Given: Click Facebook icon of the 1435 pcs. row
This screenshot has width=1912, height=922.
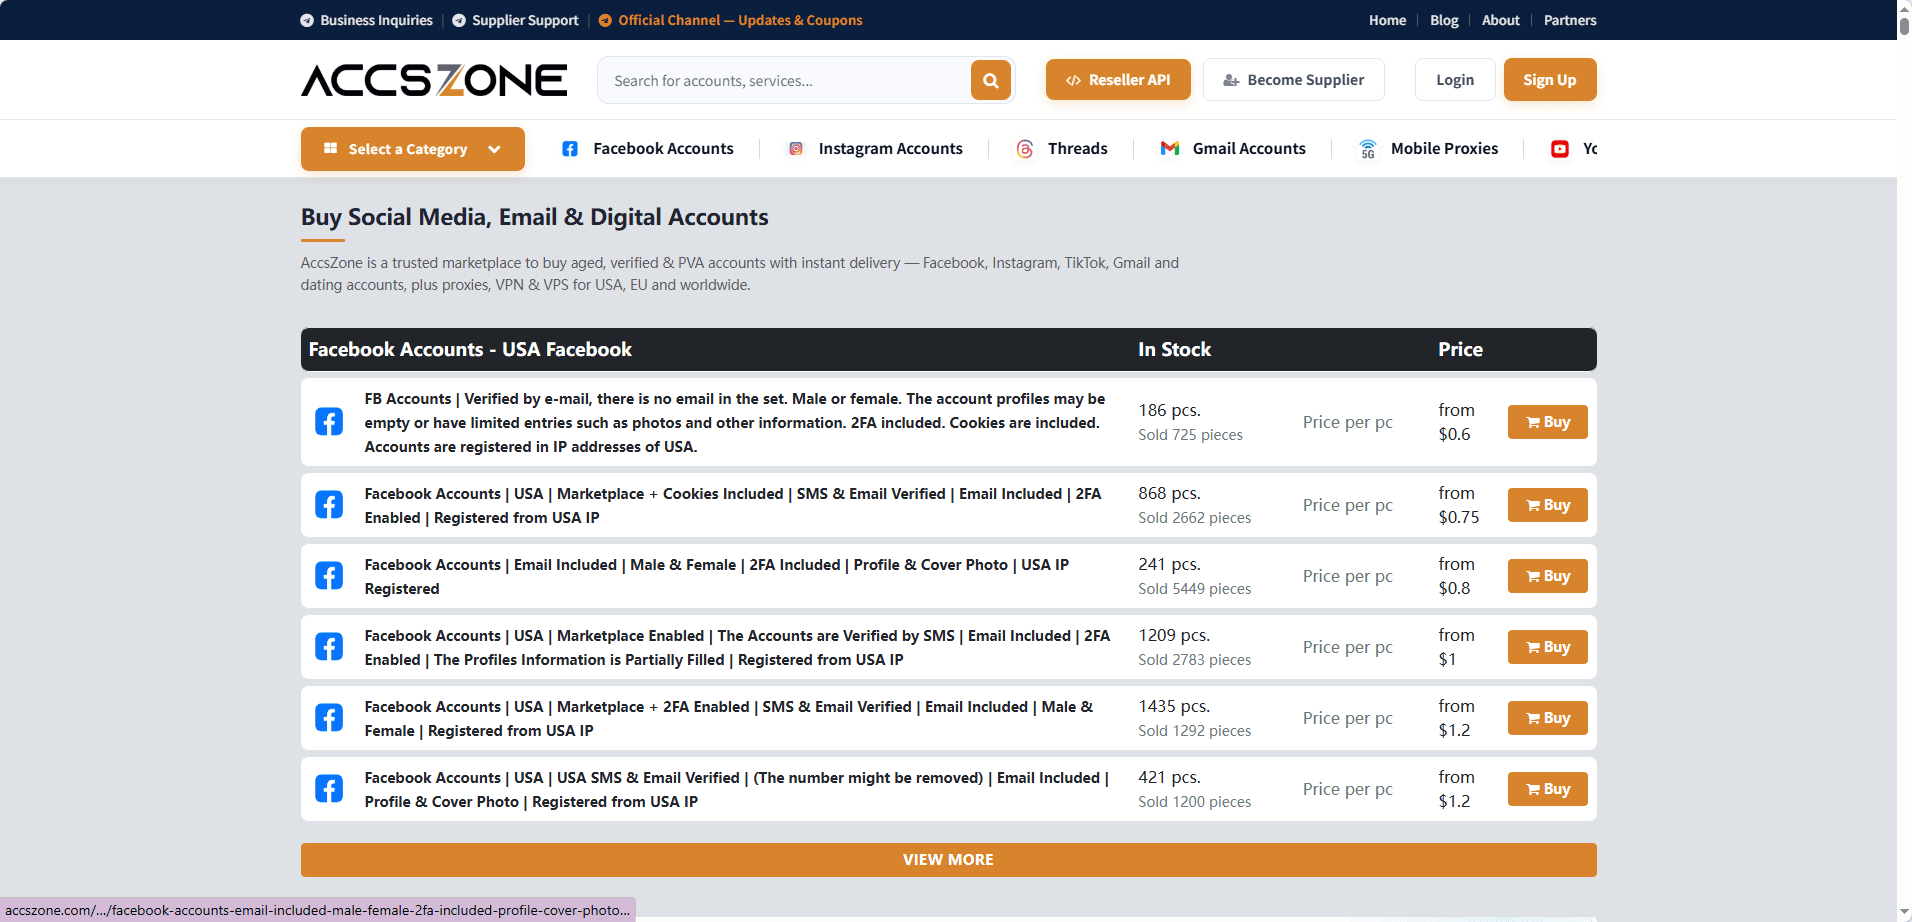Looking at the screenshot, I should 329,718.
